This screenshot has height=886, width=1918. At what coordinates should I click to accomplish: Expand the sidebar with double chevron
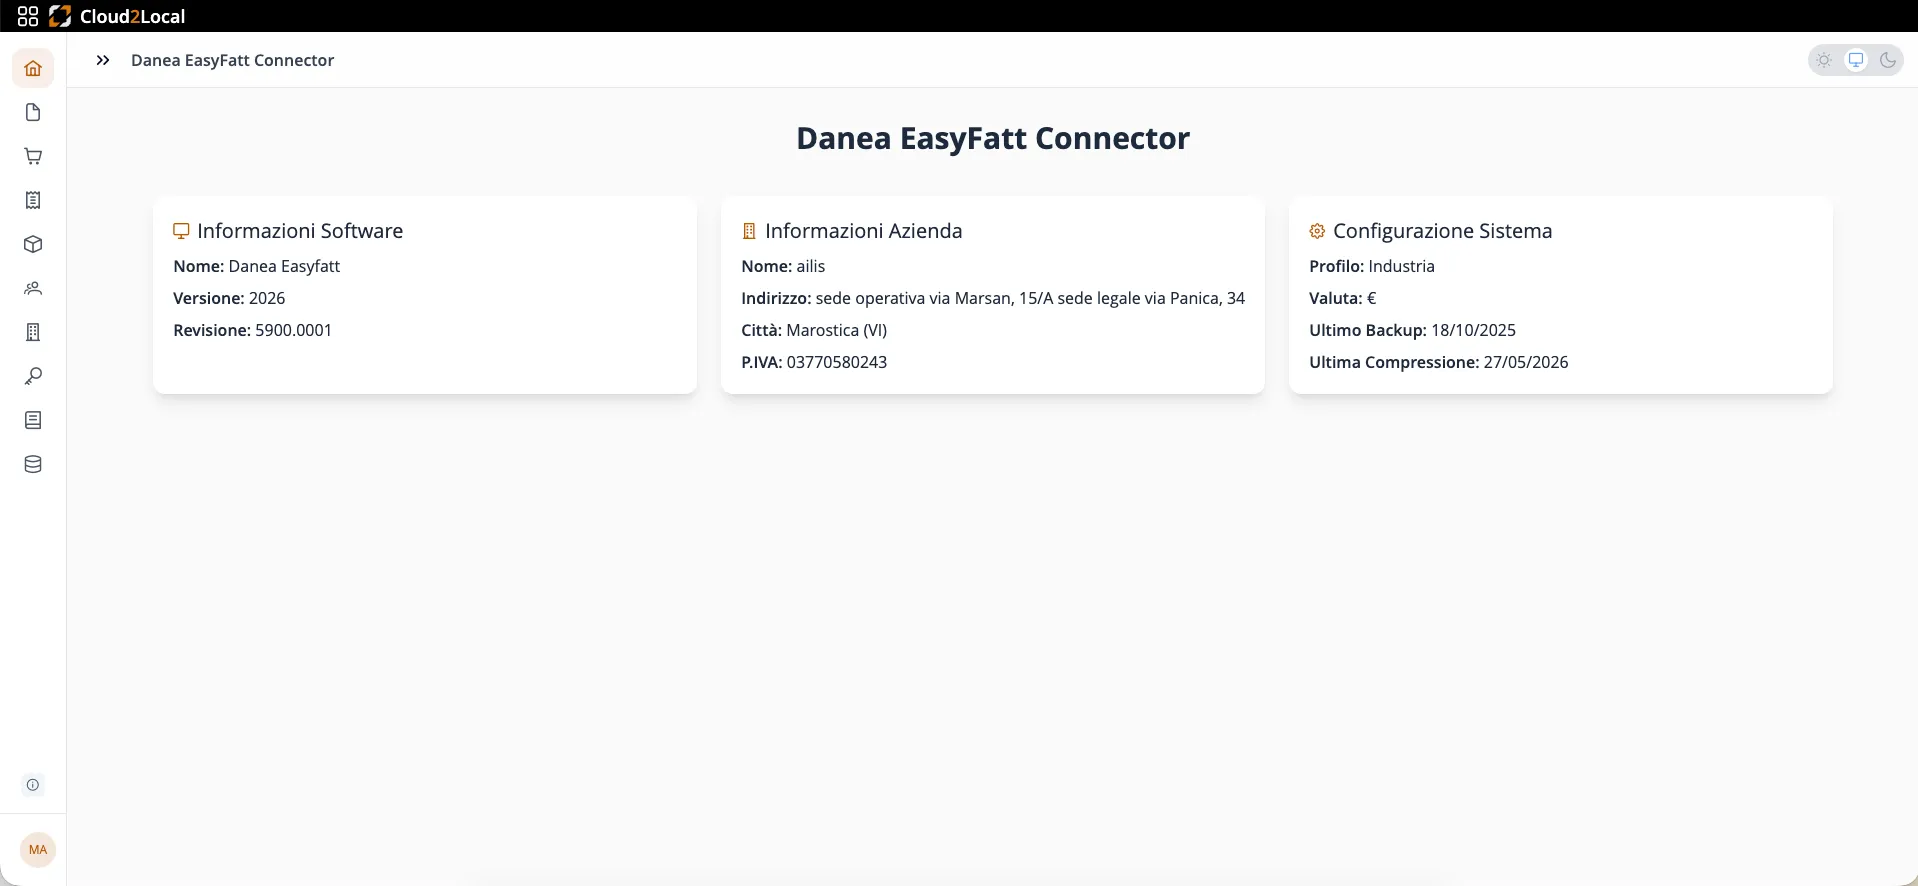(x=103, y=60)
